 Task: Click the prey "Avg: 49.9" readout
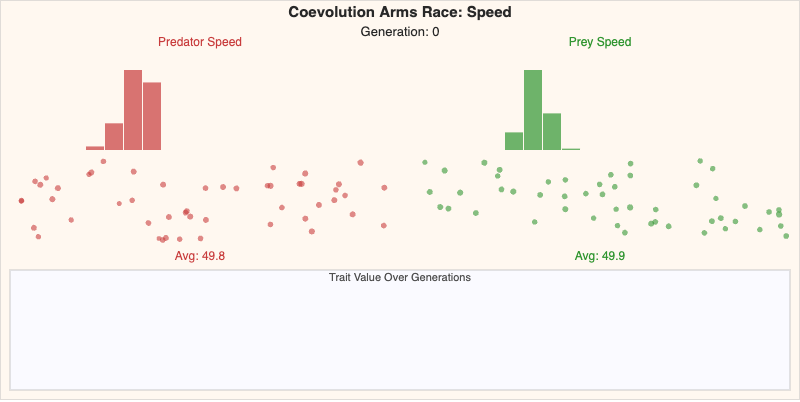pos(600,256)
